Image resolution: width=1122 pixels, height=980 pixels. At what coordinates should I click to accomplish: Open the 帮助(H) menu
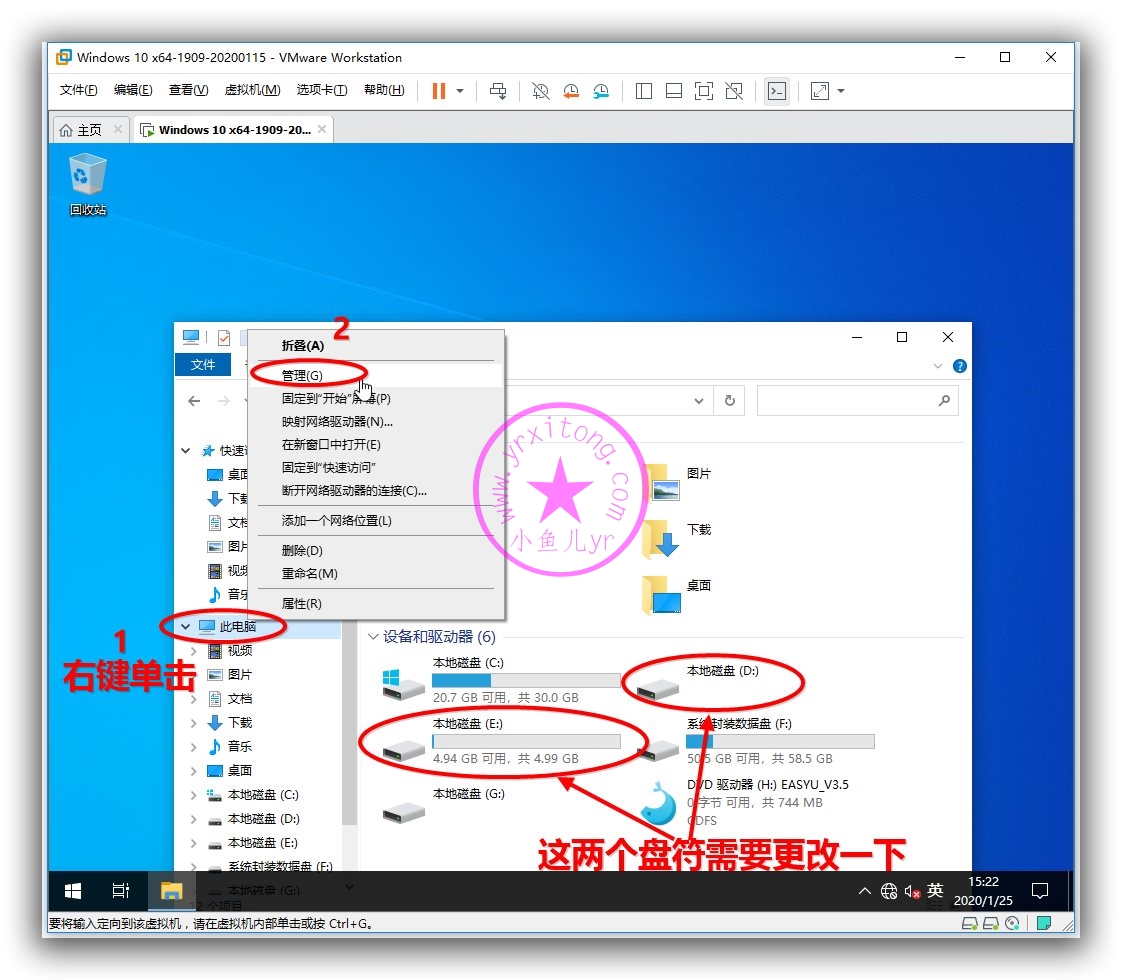pyautogui.click(x=384, y=90)
